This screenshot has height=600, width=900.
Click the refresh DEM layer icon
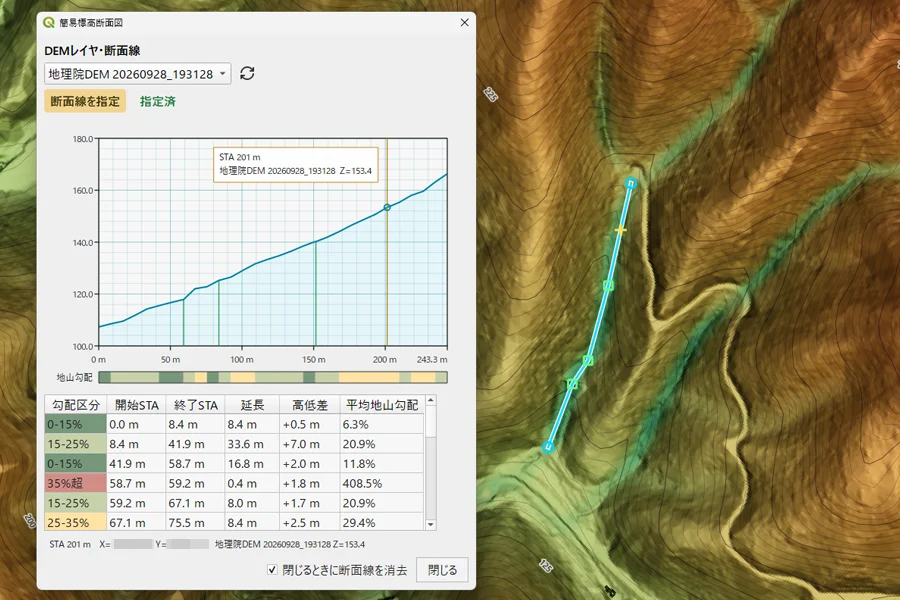(247, 73)
